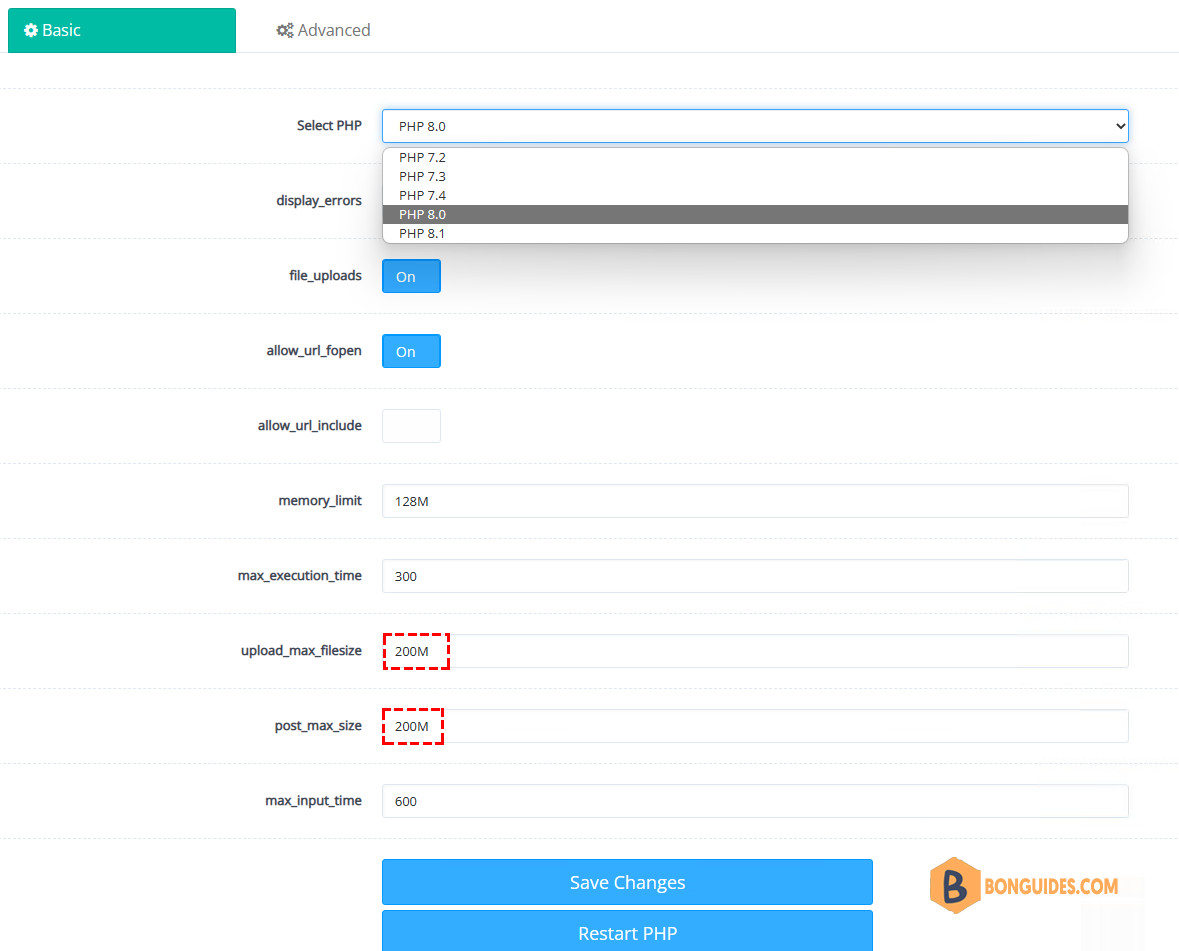Choose PHP 7.4 from the list
The width and height of the screenshot is (1179, 951).
point(755,195)
